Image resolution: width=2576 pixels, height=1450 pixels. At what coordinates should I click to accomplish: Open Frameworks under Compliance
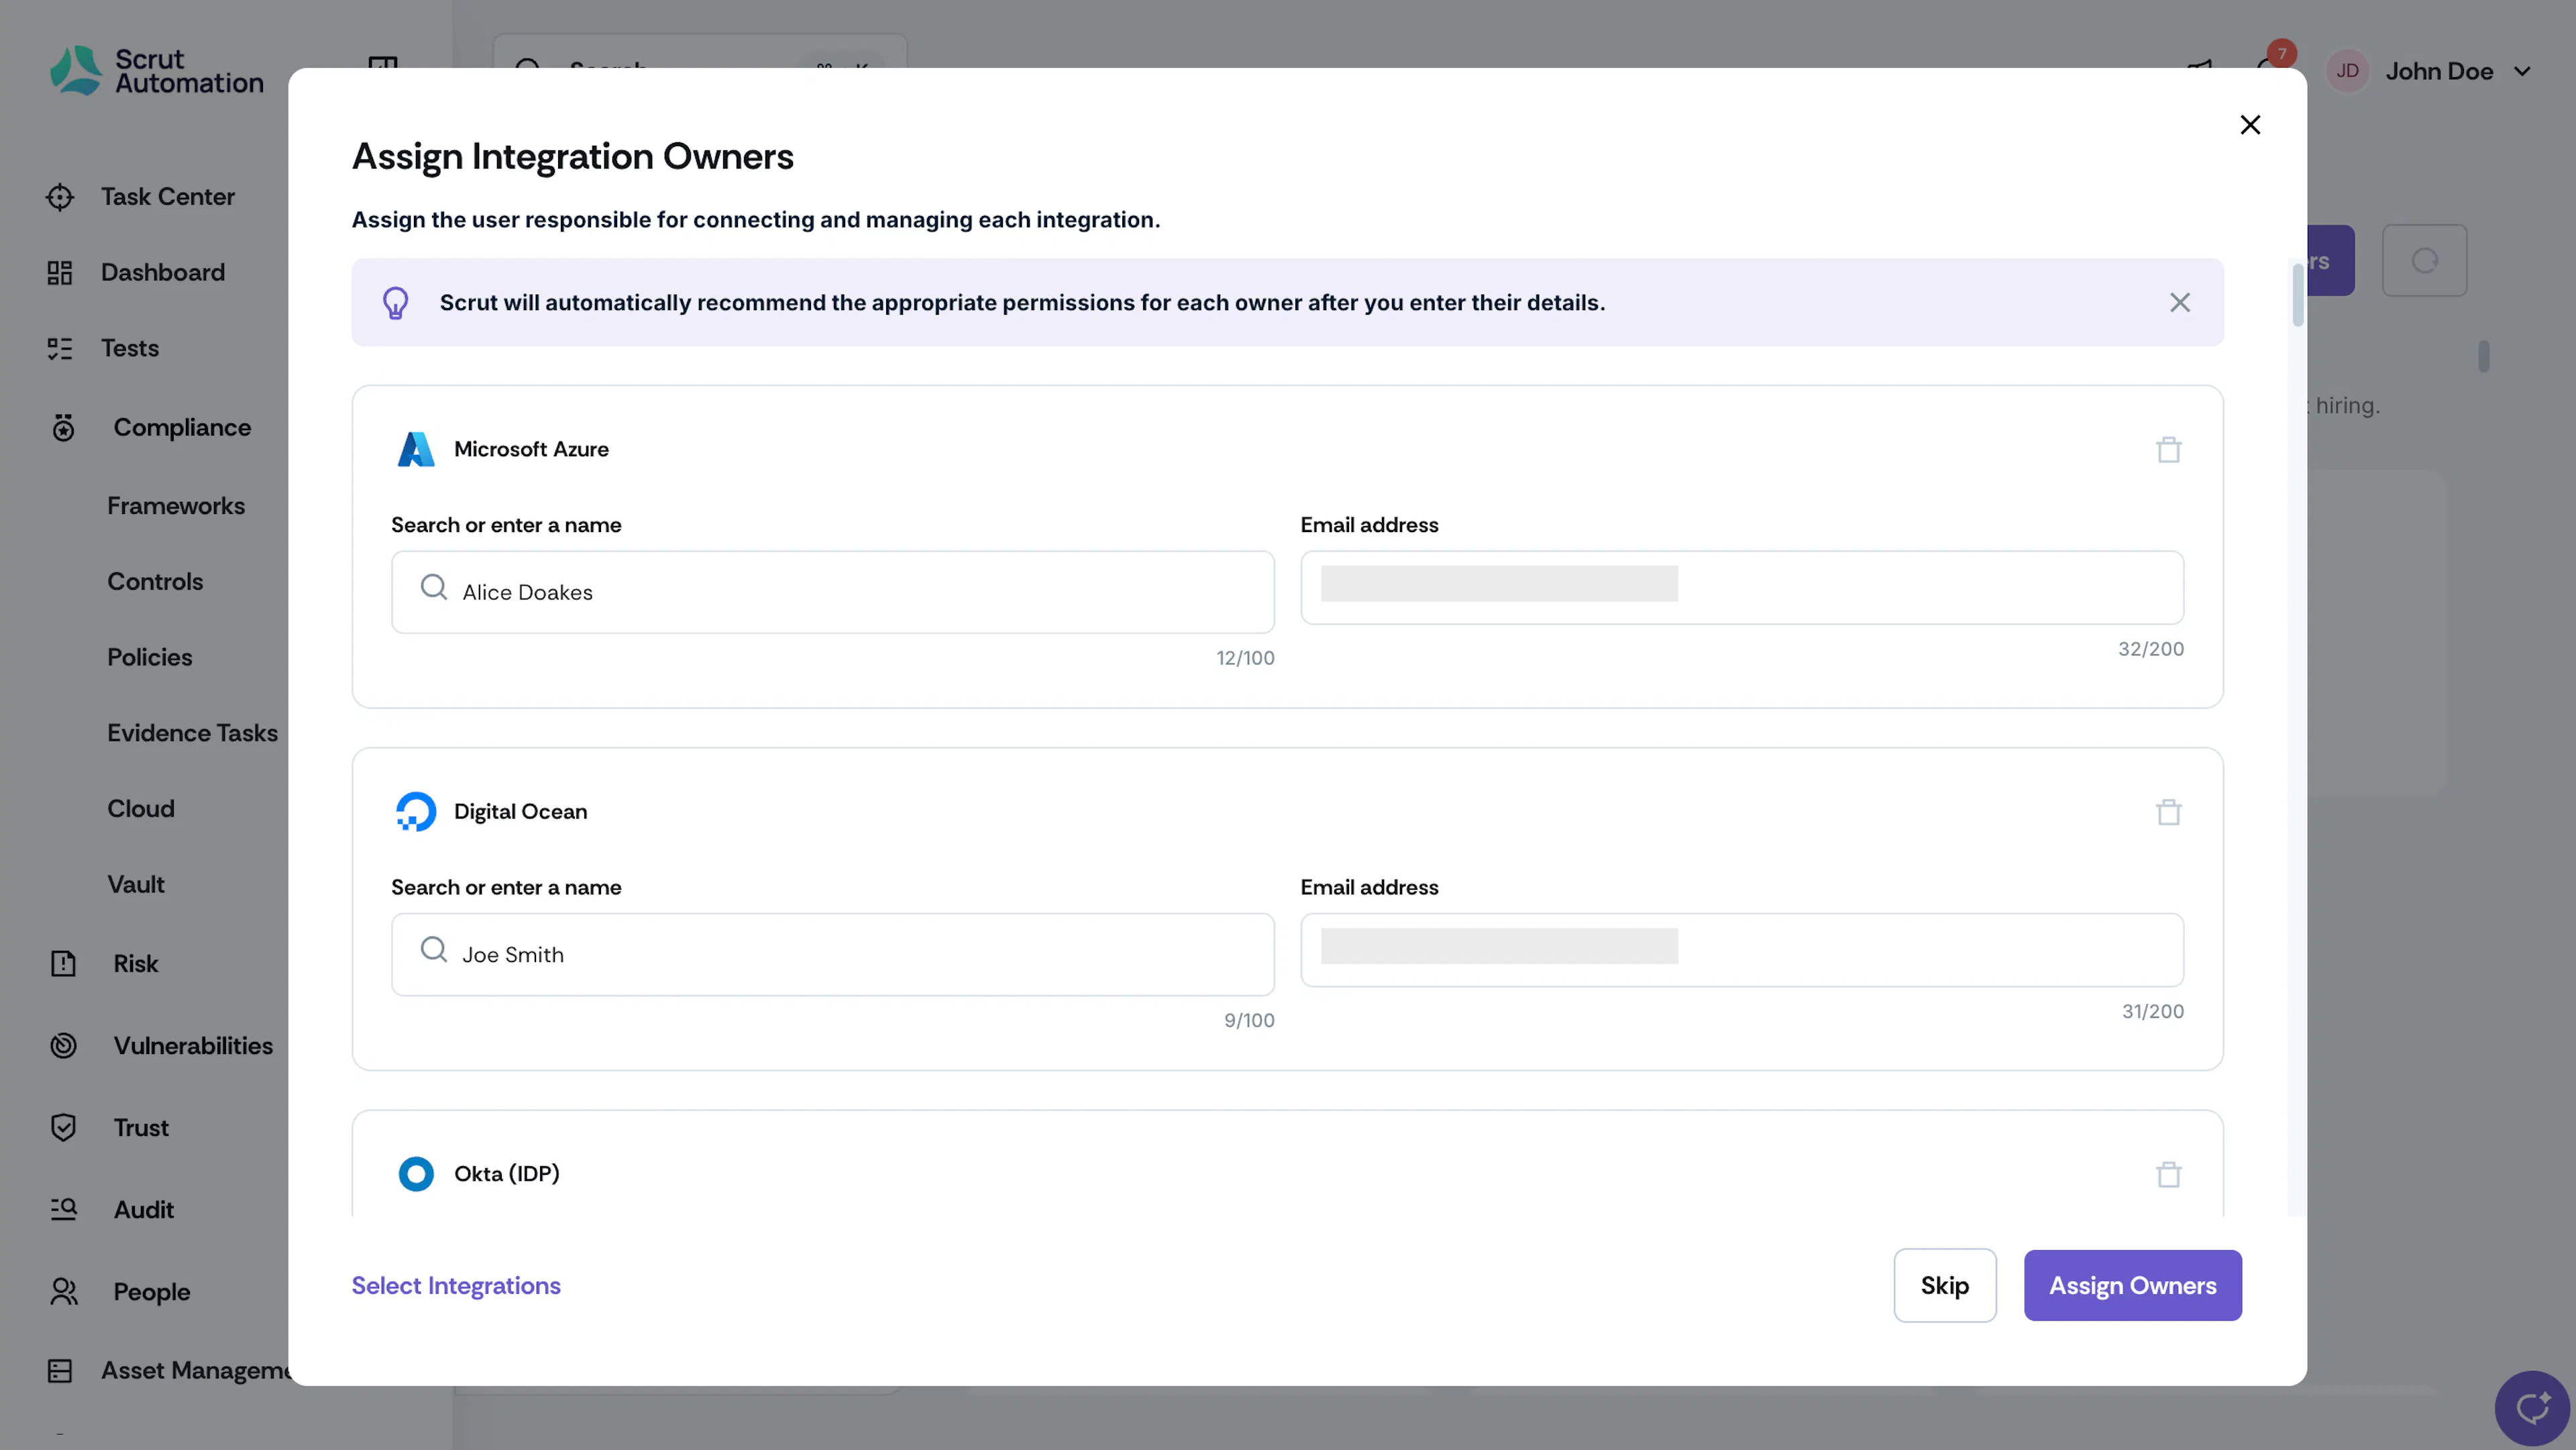176,506
